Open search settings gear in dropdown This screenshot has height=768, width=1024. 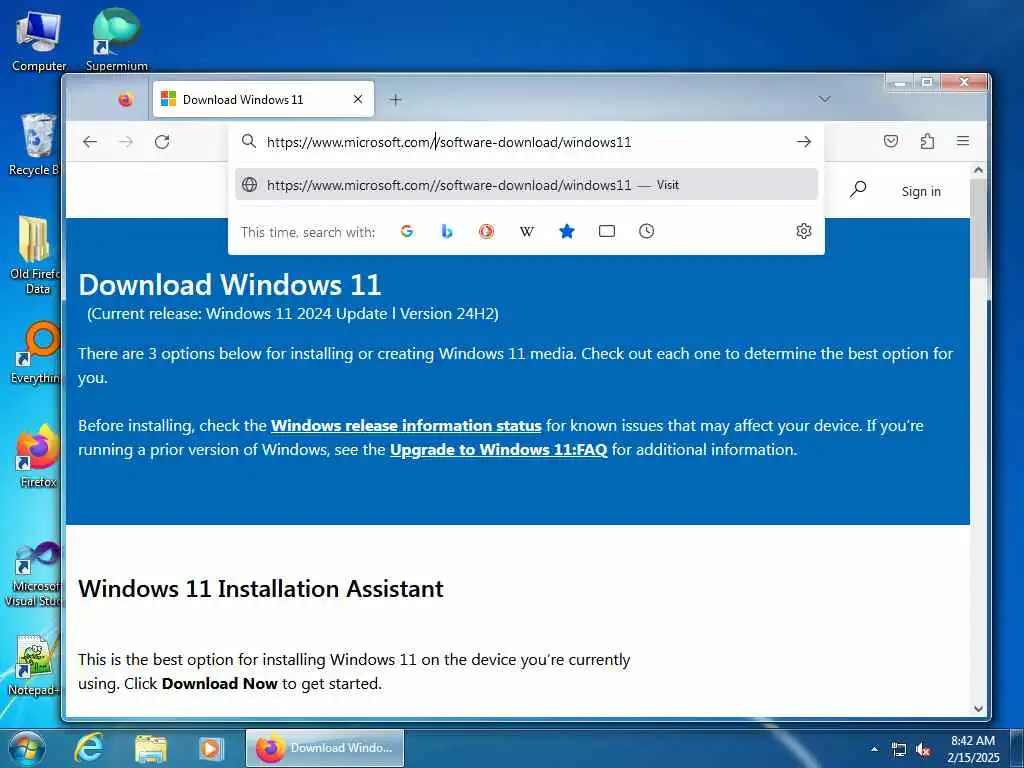[x=804, y=231]
